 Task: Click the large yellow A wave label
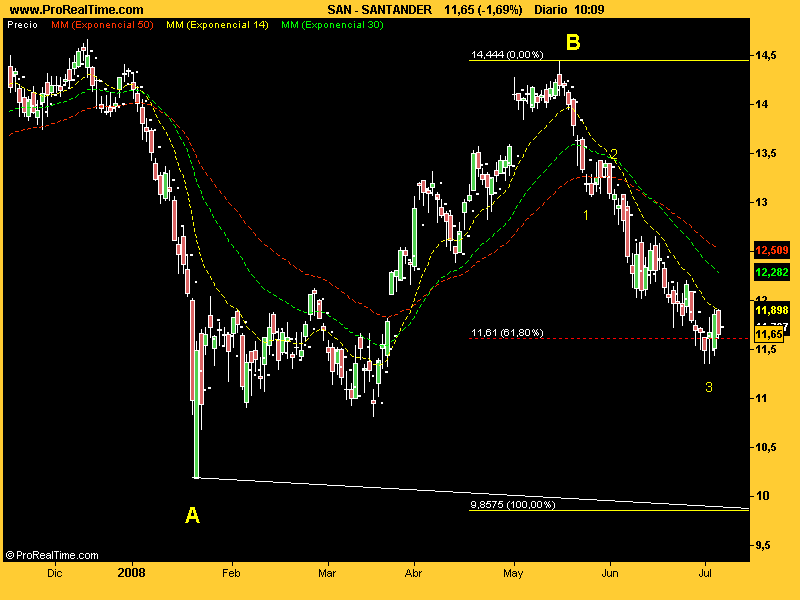(192, 515)
